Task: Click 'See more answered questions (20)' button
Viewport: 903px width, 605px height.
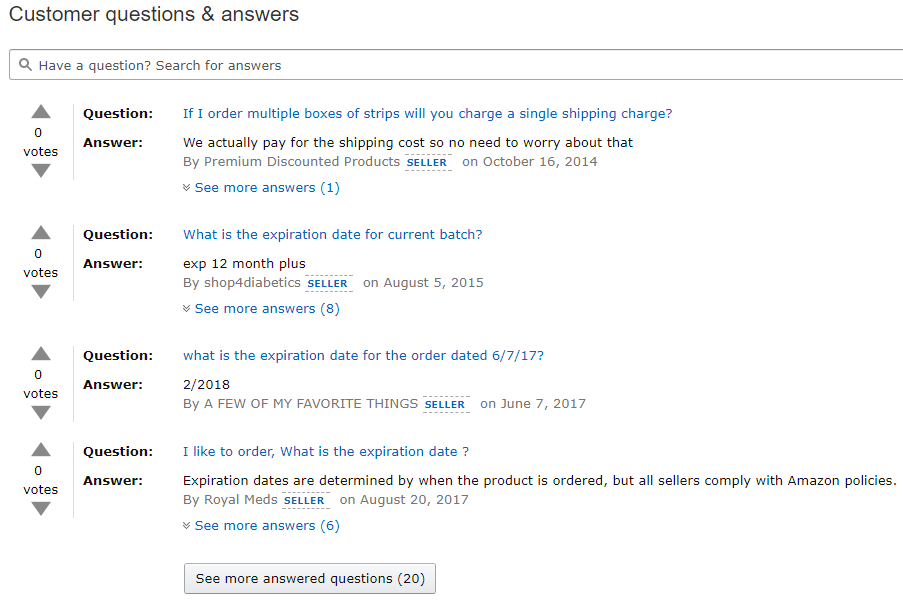Action: [x=309, y=578]
